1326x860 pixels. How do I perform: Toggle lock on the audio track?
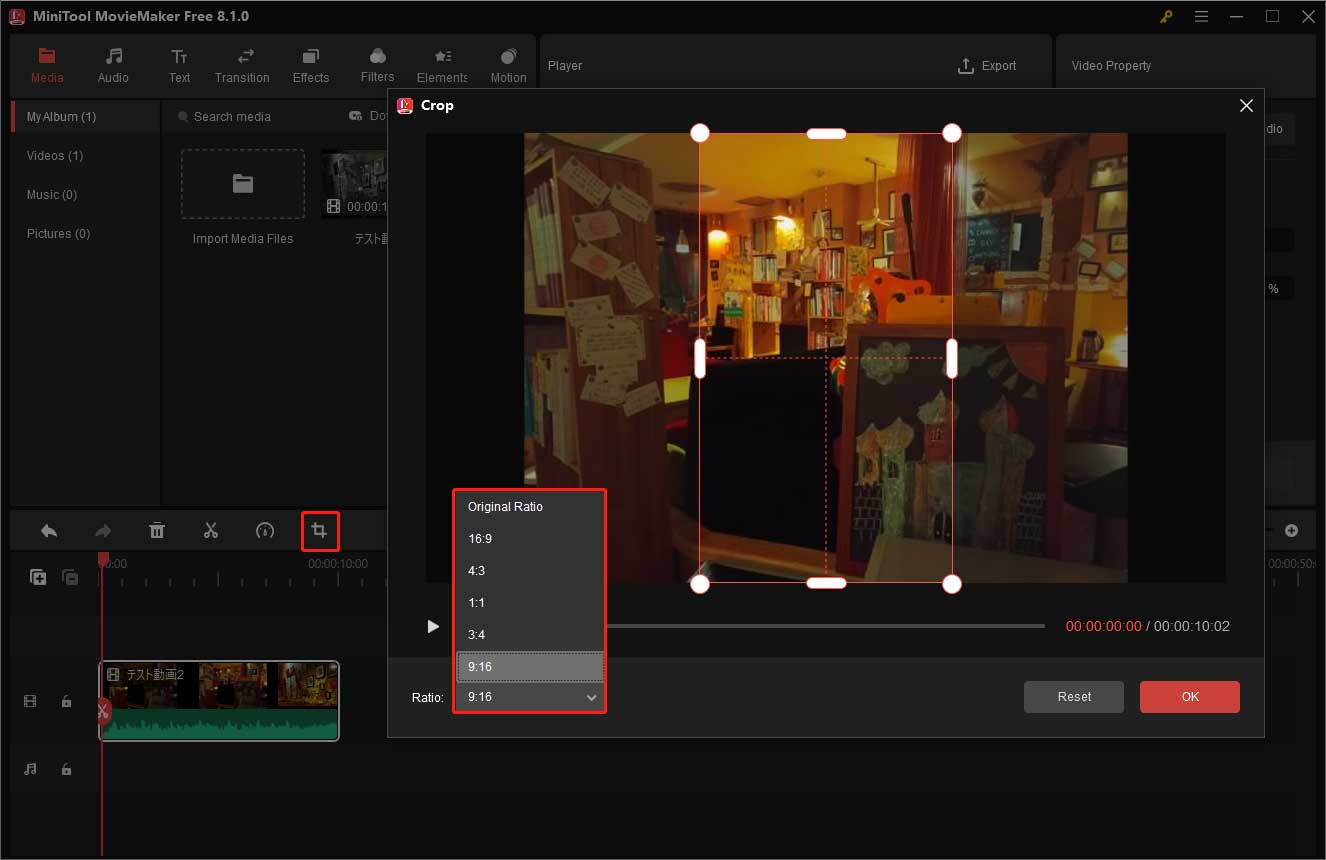[x=66, y=769]
